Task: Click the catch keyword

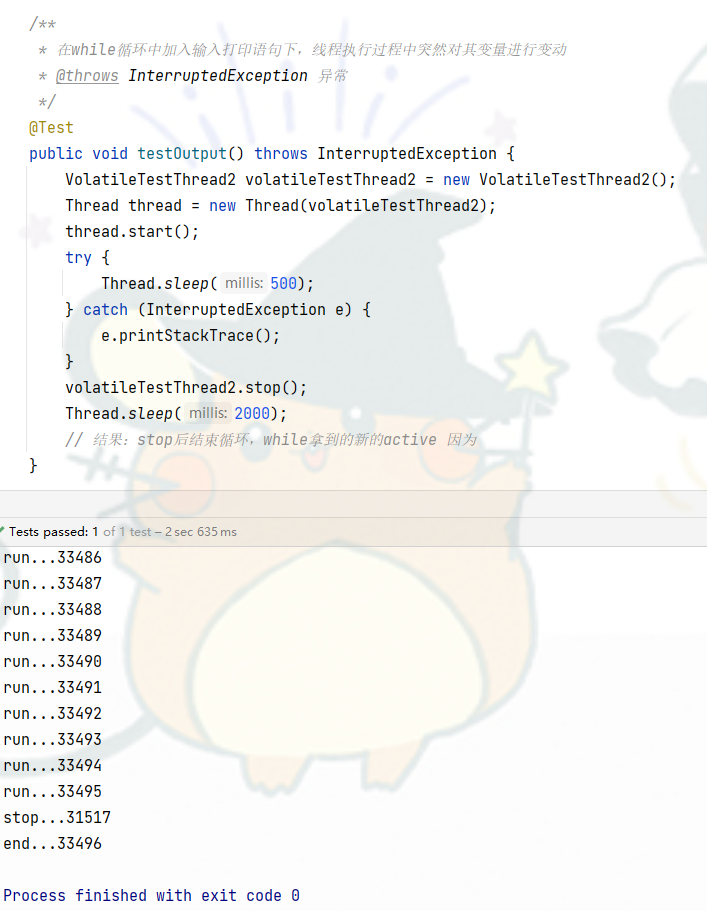Action: [105, 310]
